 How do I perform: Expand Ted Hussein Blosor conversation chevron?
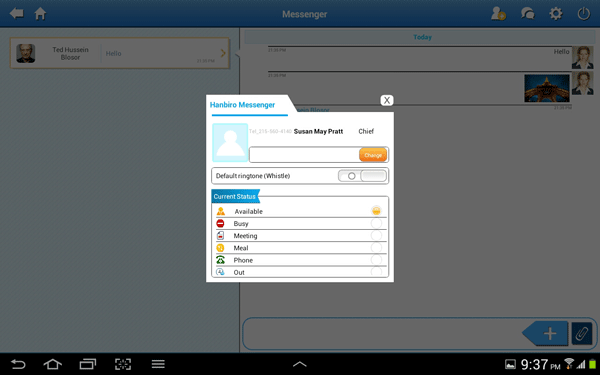click(223, 53)
